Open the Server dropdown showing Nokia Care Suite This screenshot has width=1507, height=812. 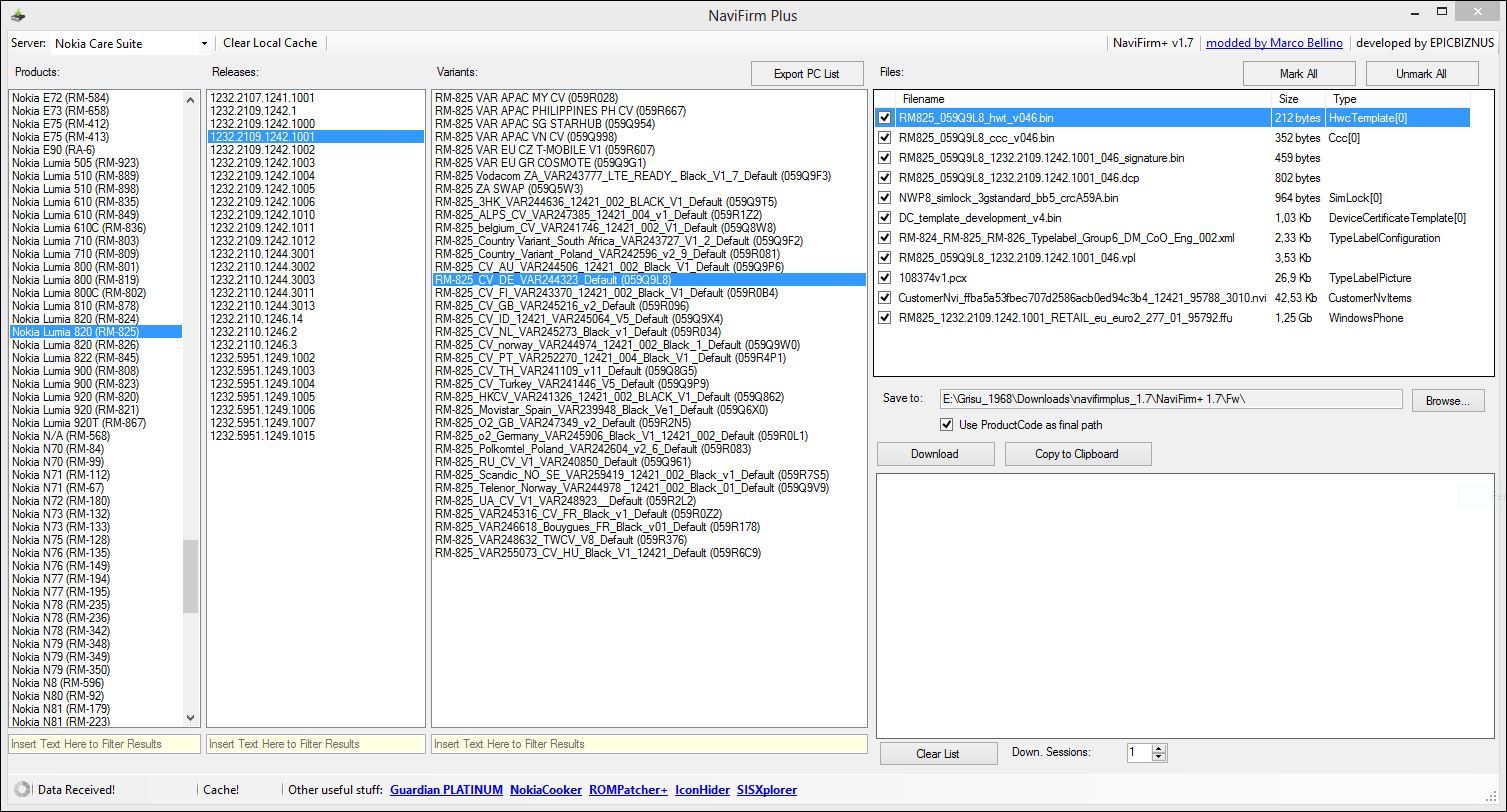coord(130,43)
